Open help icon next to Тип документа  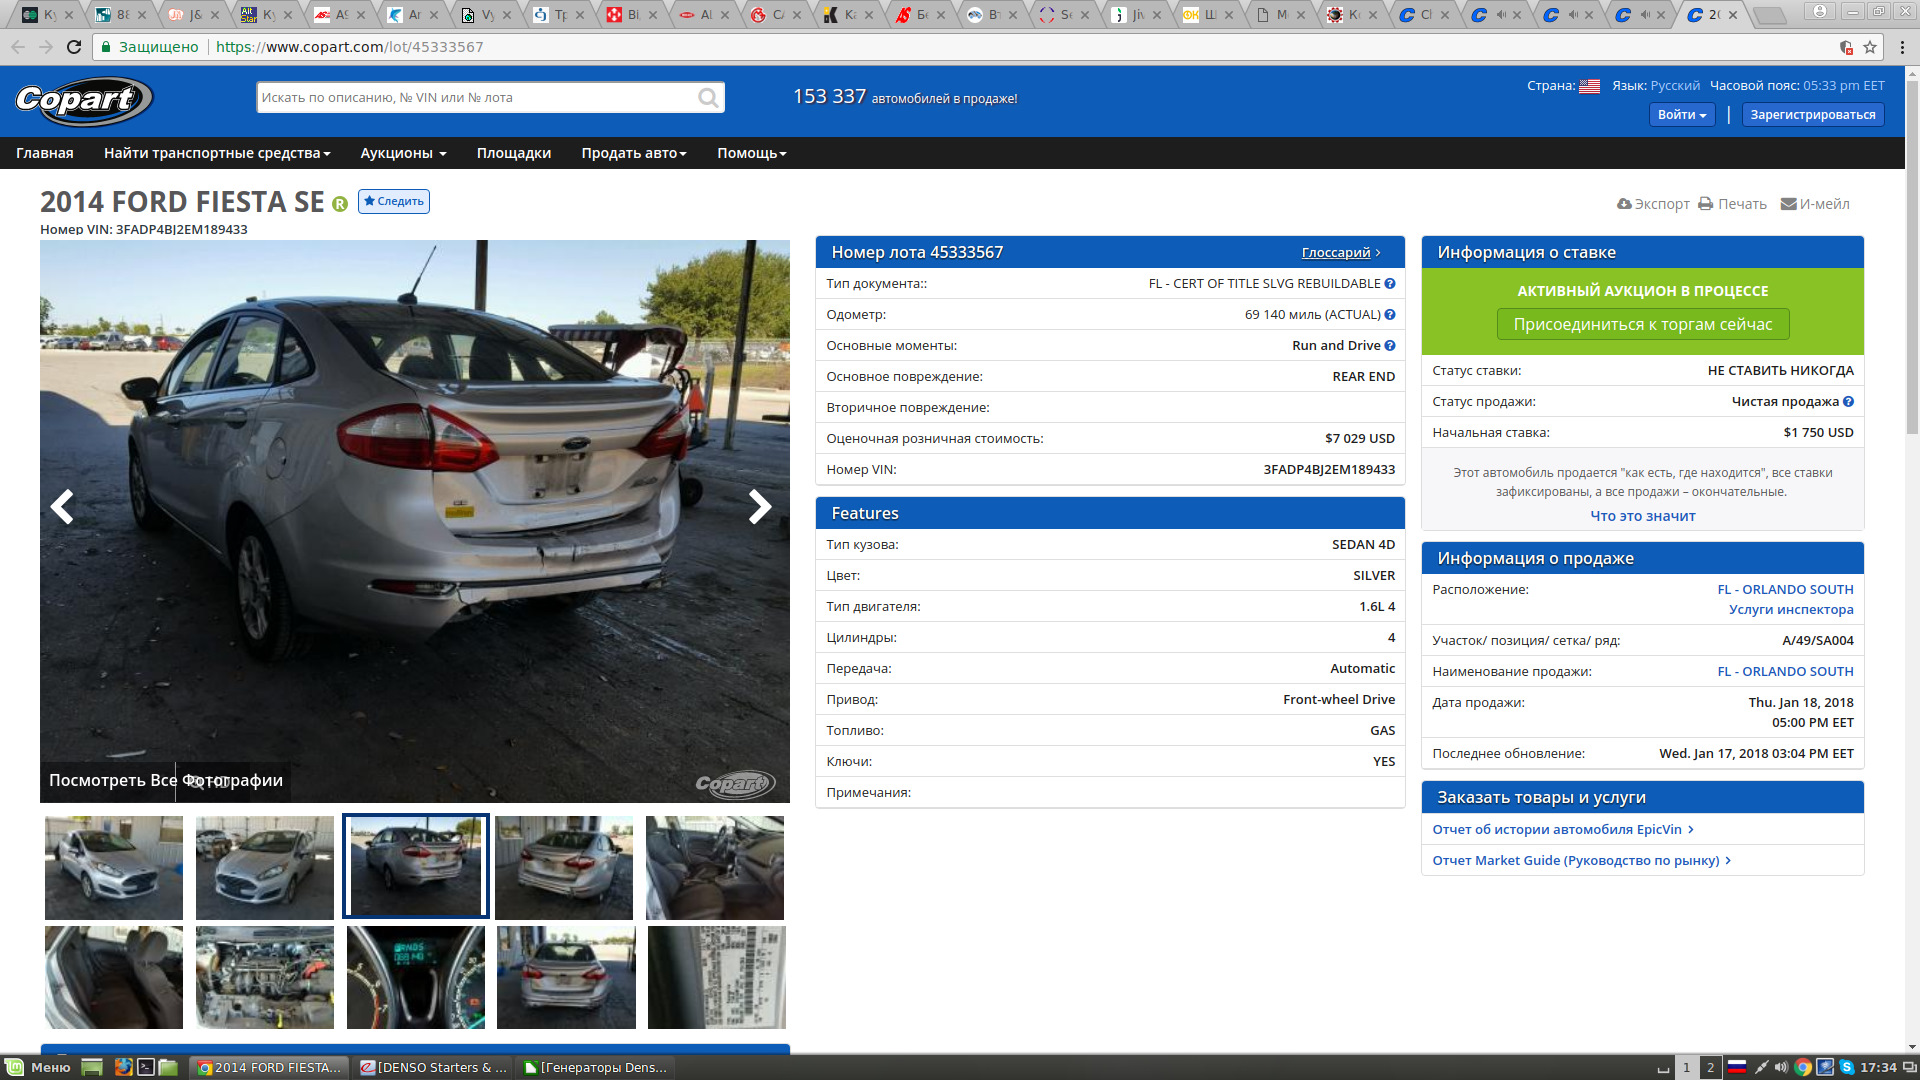coord(1390,284)
